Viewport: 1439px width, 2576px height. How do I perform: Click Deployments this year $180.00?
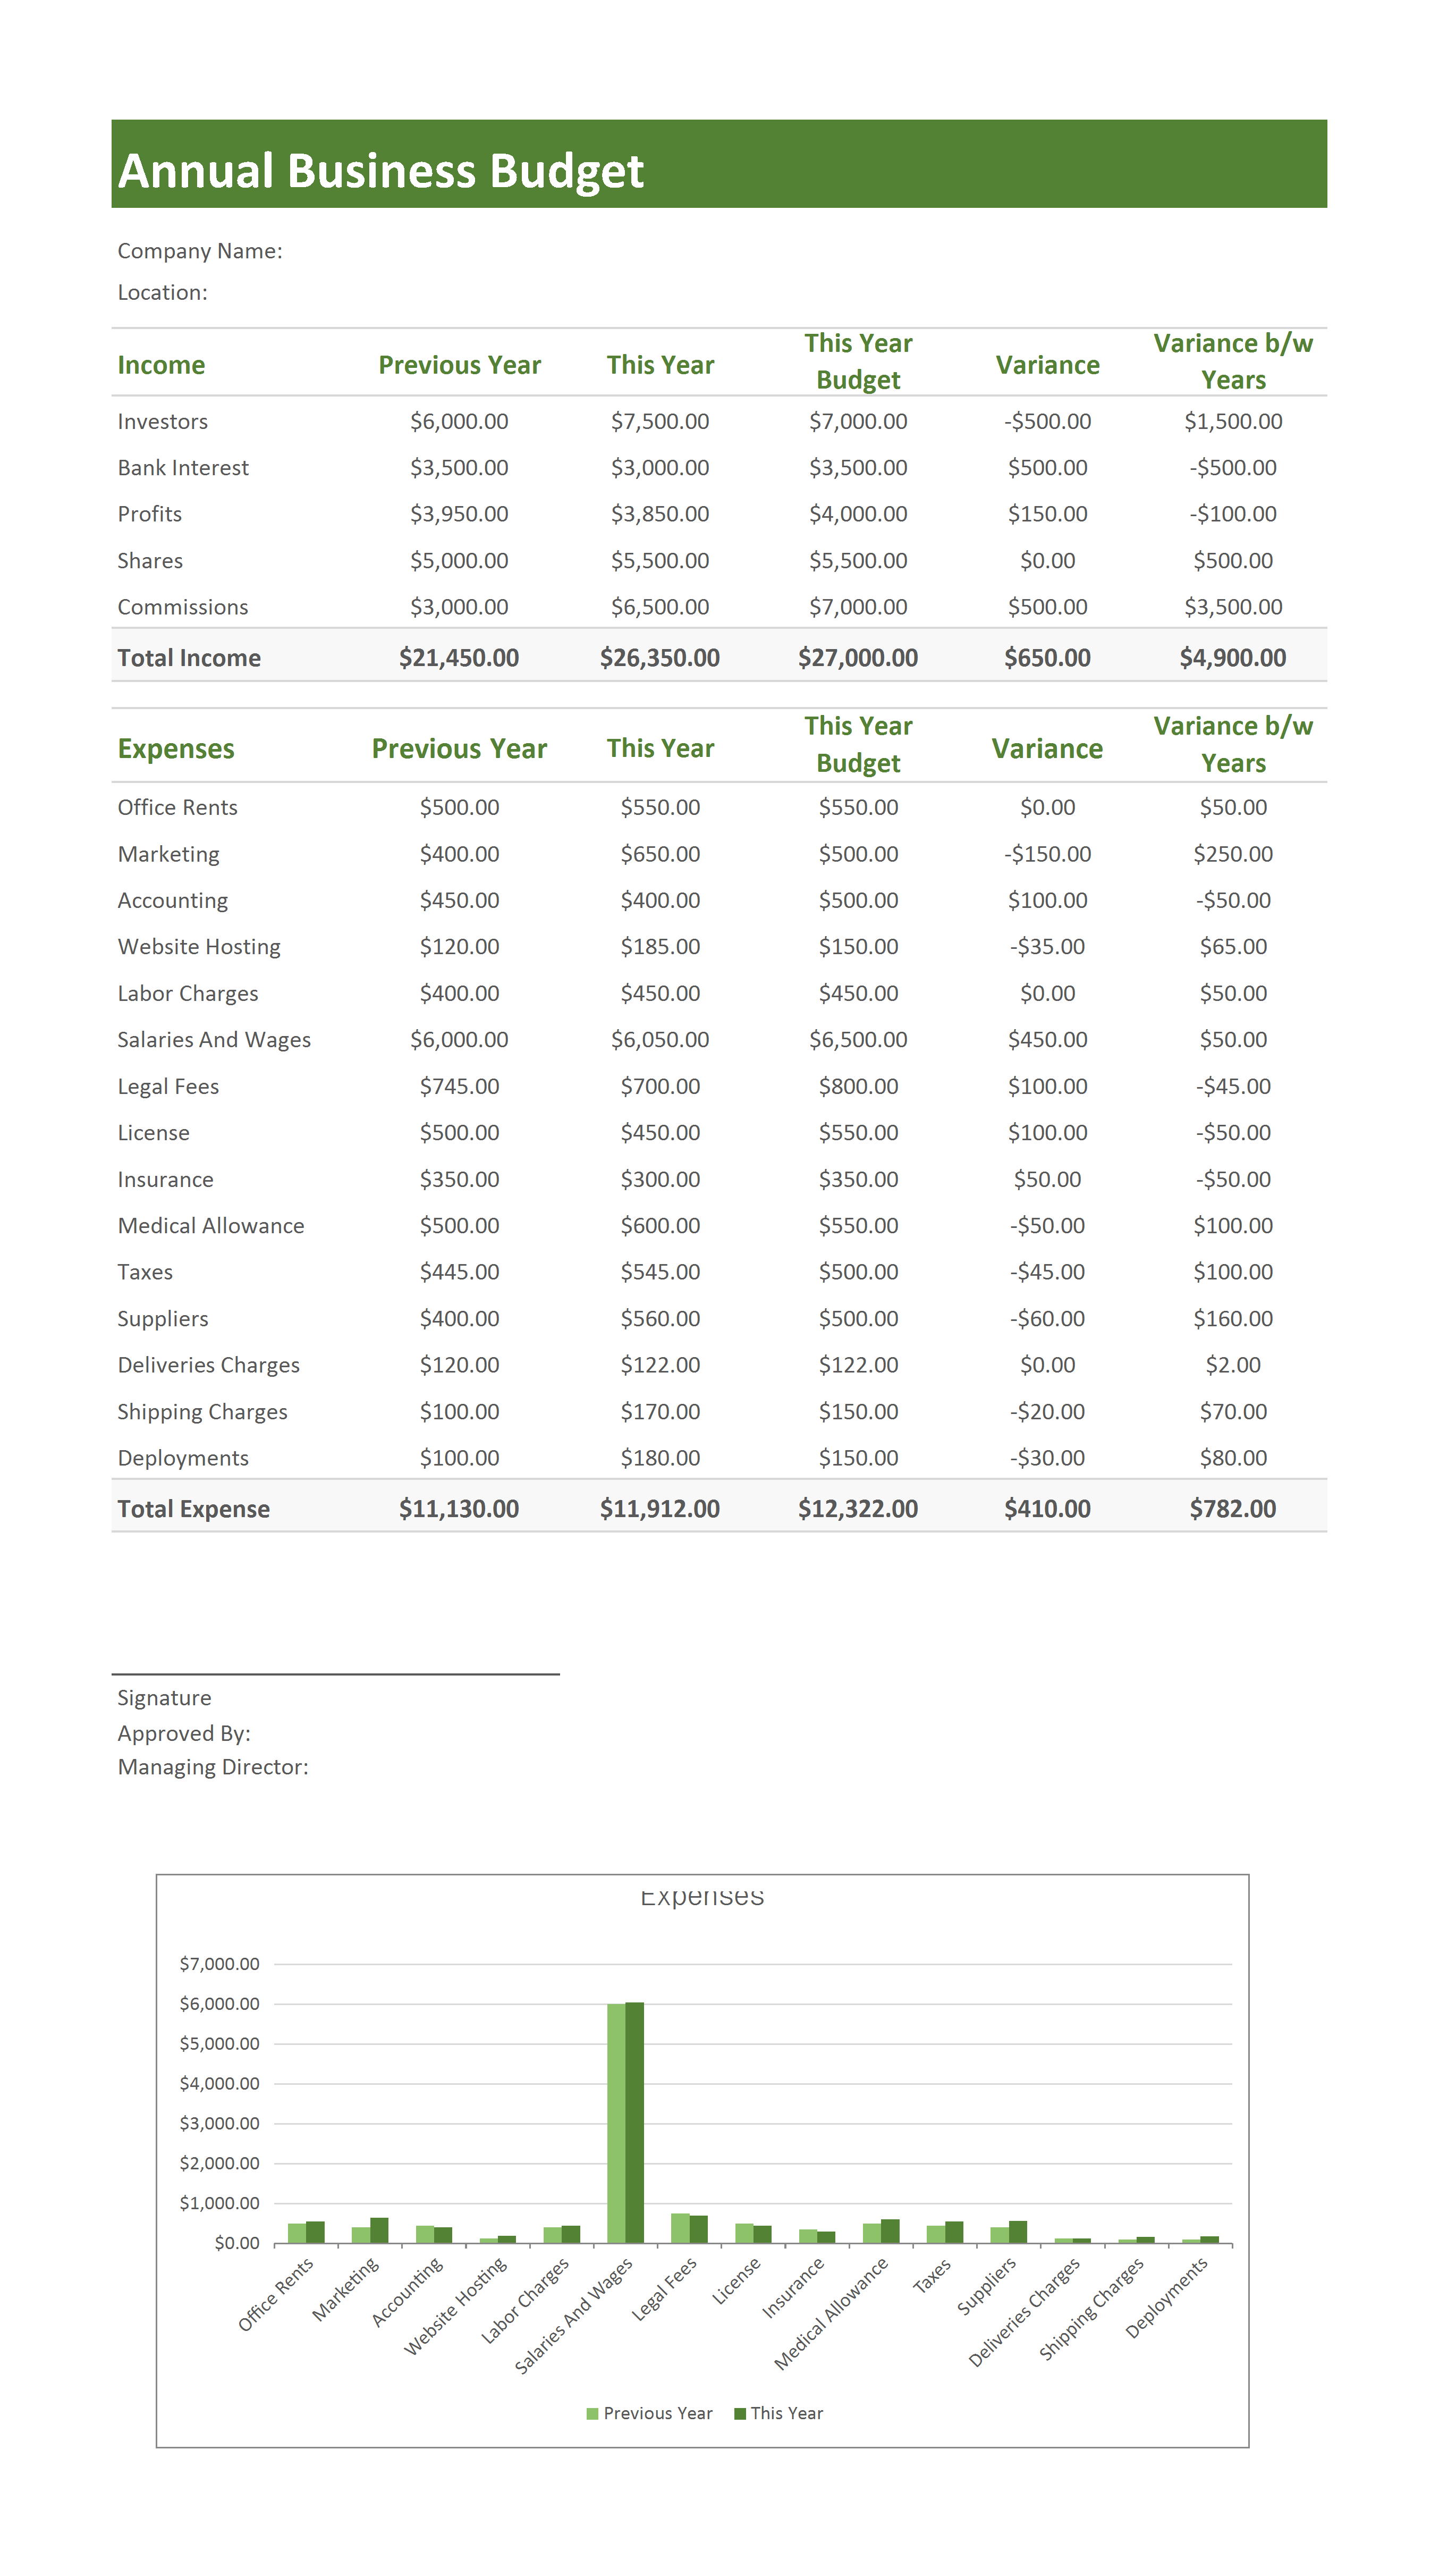coord(660,1458)
